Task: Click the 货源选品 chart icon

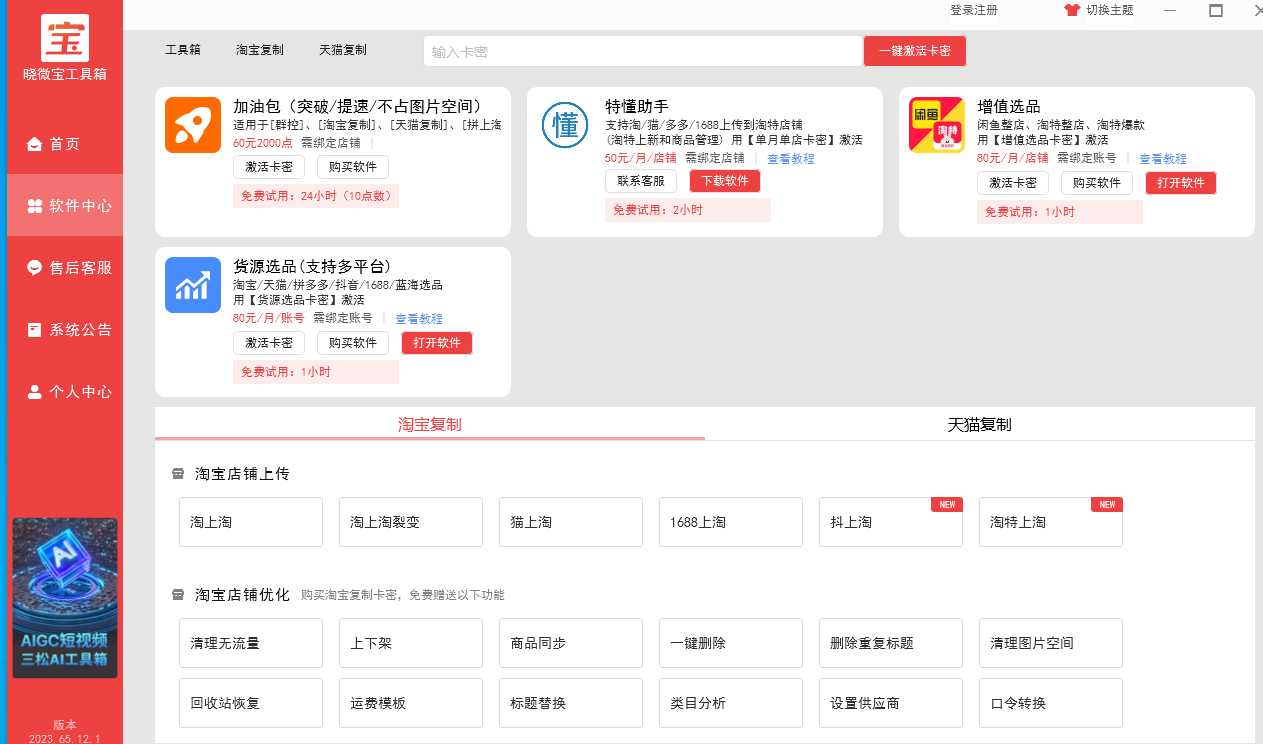Action: click(193, 285)
